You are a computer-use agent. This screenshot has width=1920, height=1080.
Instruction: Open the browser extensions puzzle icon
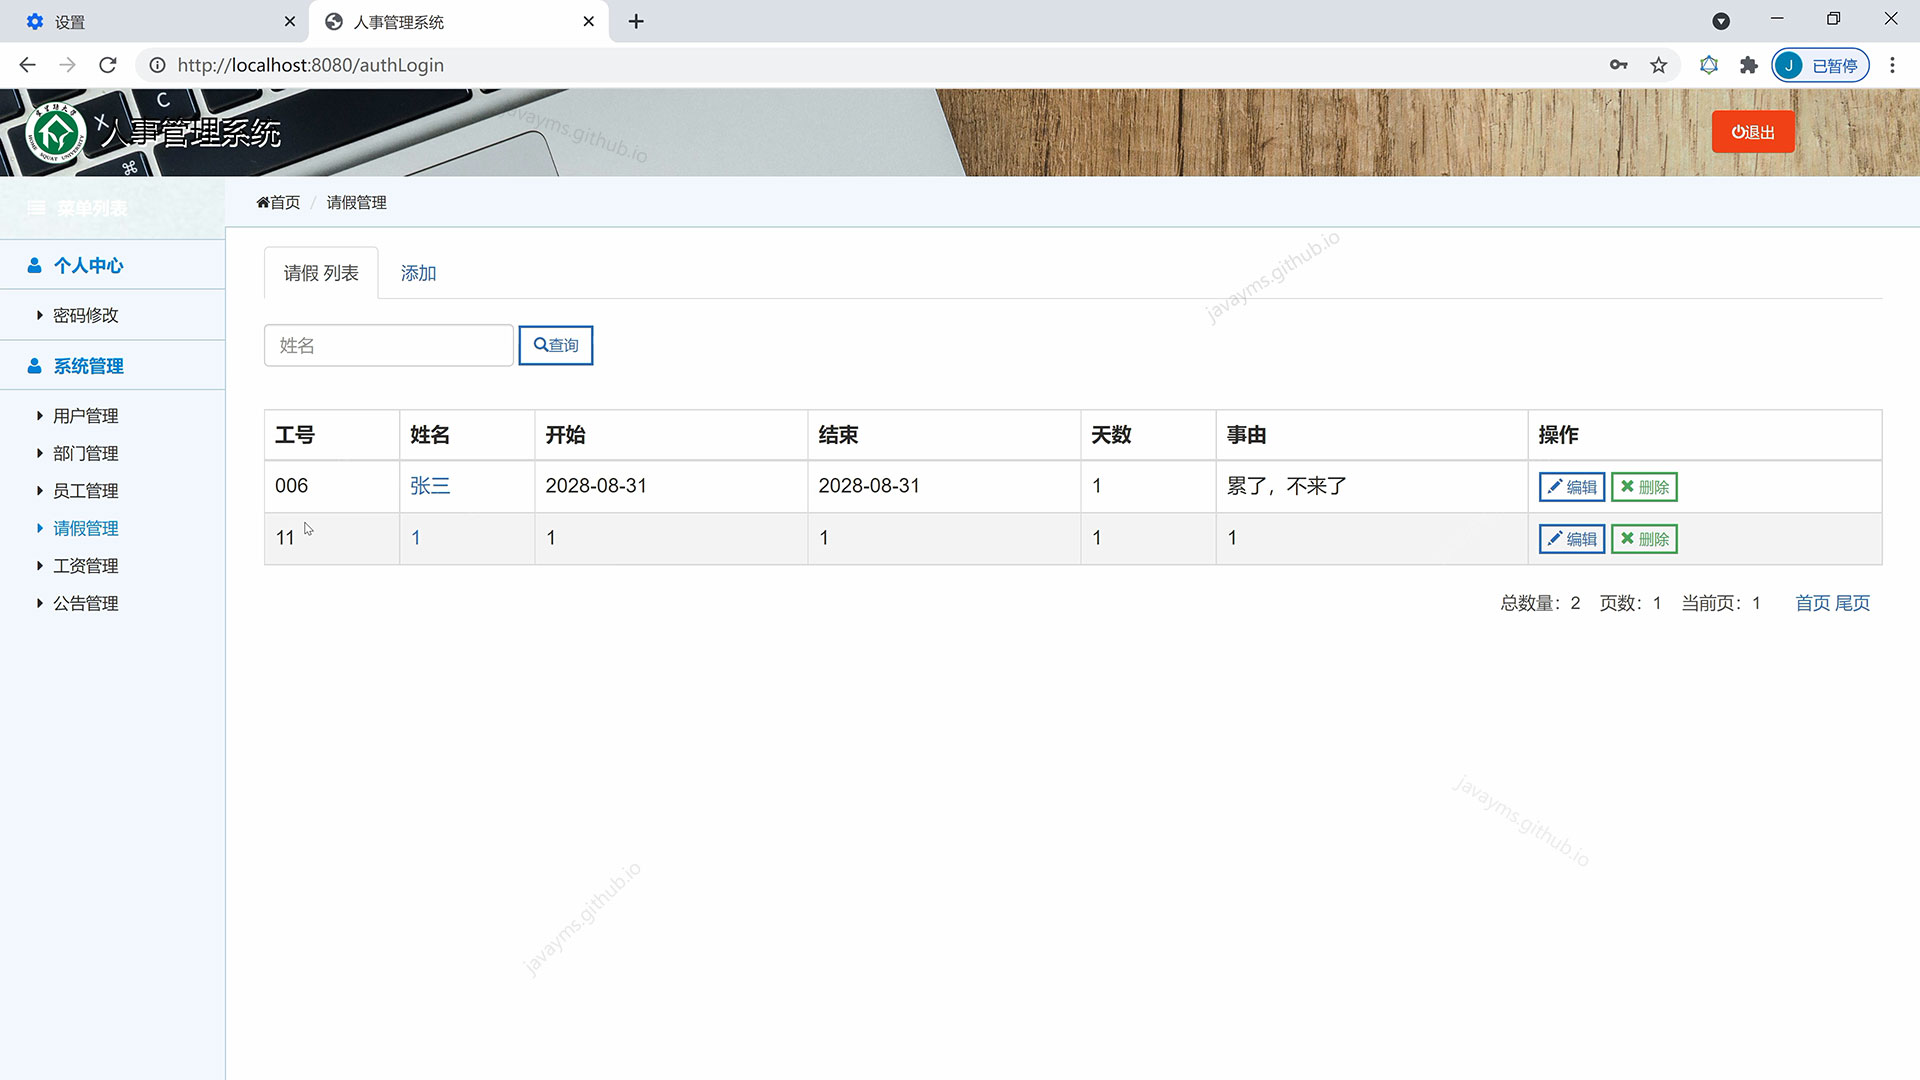(x=1748, y=64)
